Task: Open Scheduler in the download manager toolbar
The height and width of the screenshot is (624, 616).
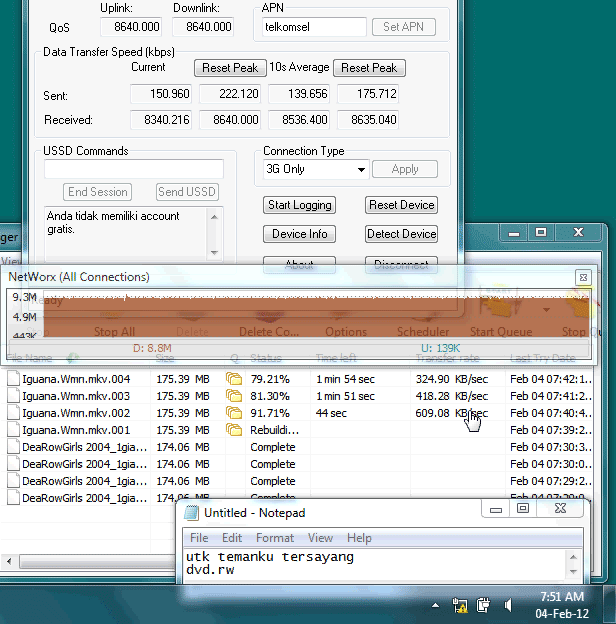Action: pyautogui.click(x=423, y=332)
